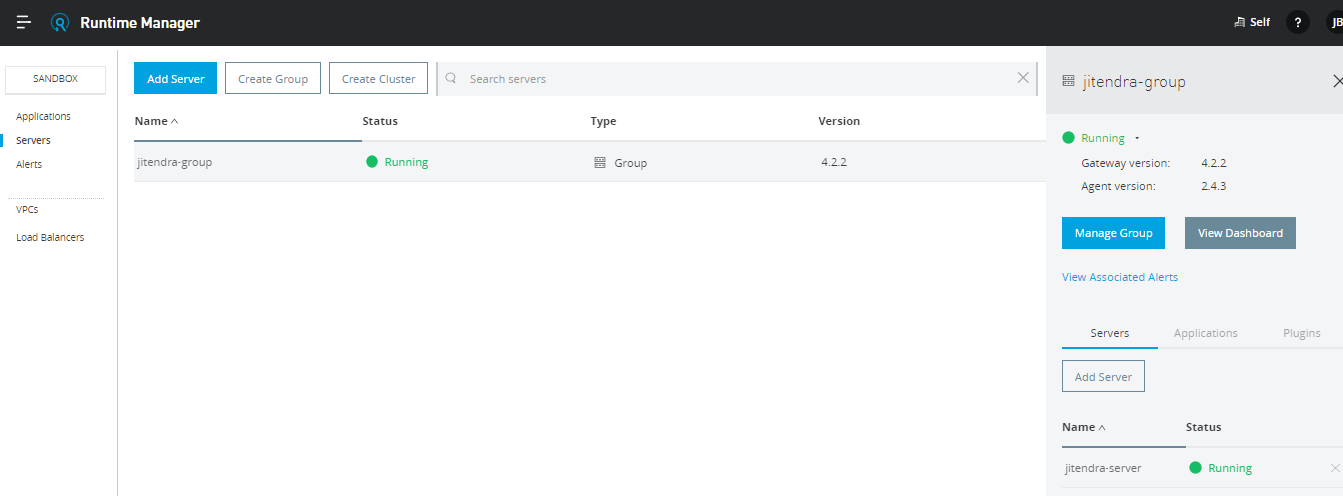
Task: Click the Agent version value 2.4.3
Action: tap(1214, 186)
